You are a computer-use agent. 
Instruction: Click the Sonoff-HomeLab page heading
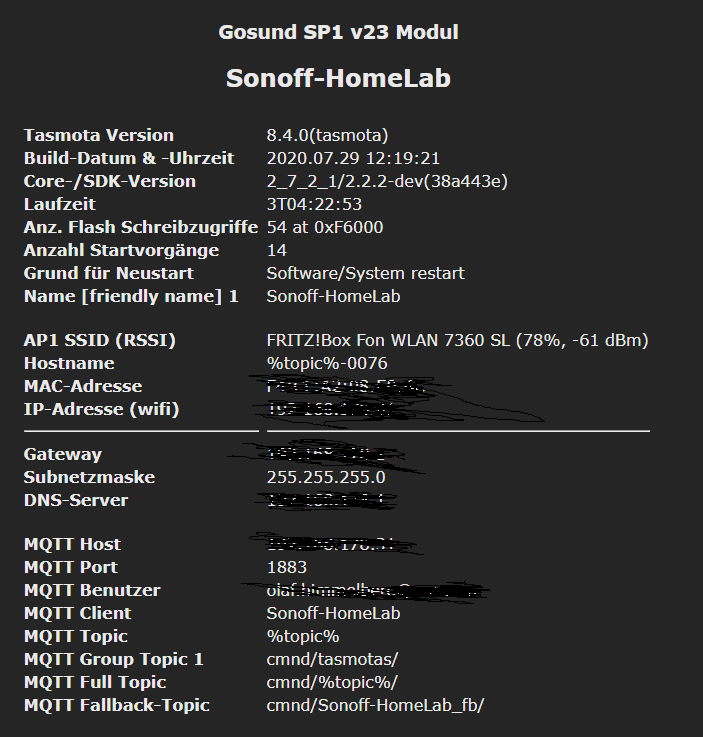338,78
